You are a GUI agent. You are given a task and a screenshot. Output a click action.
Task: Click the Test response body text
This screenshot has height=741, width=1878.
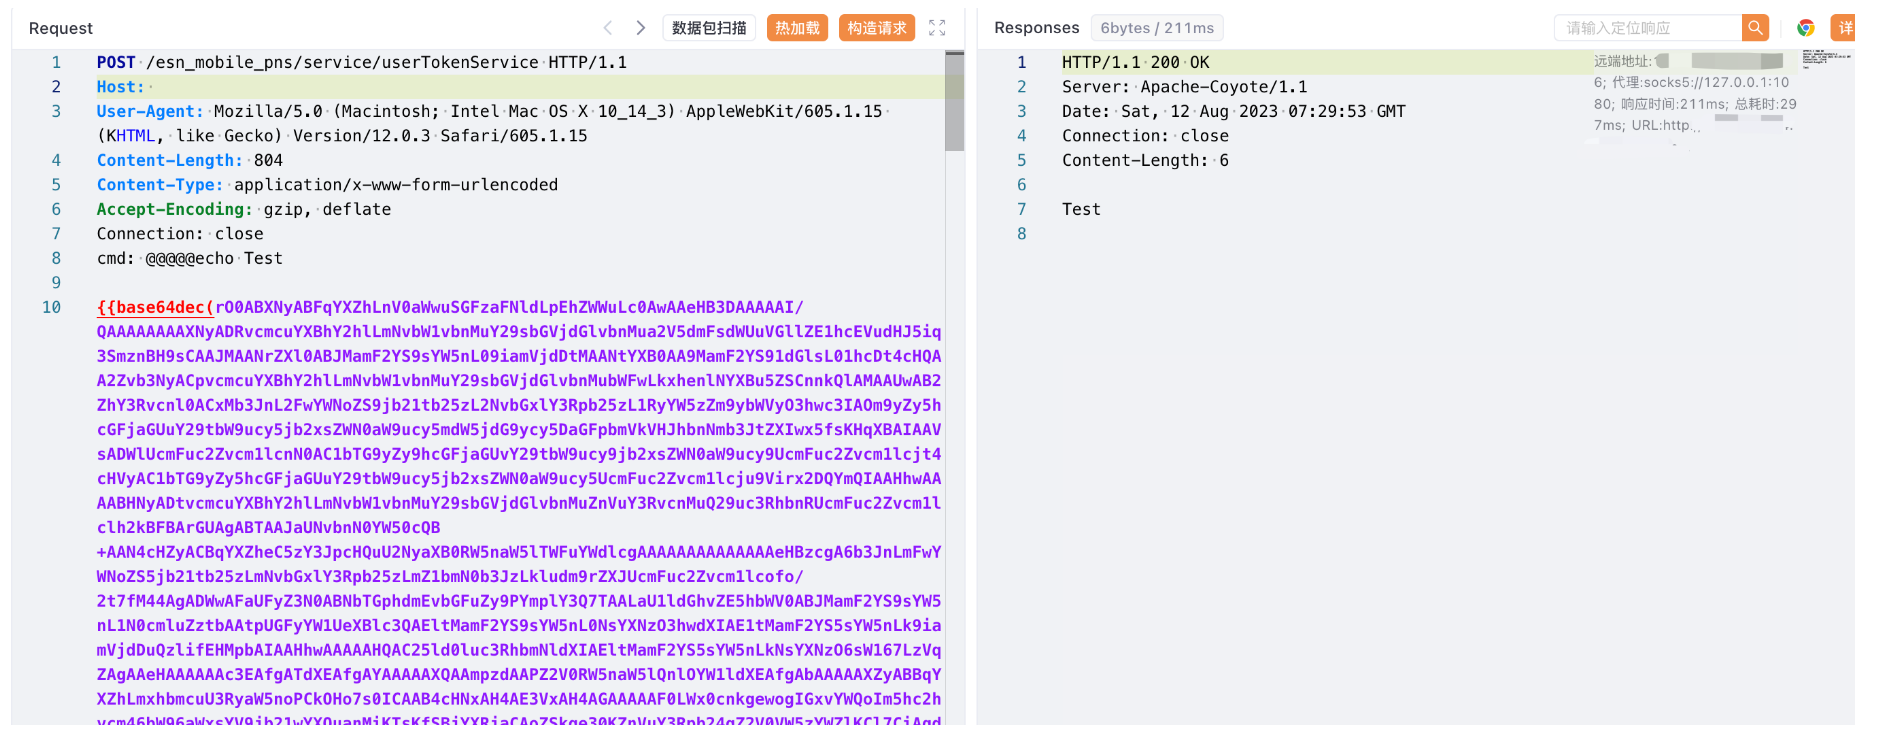point(1081,209)
